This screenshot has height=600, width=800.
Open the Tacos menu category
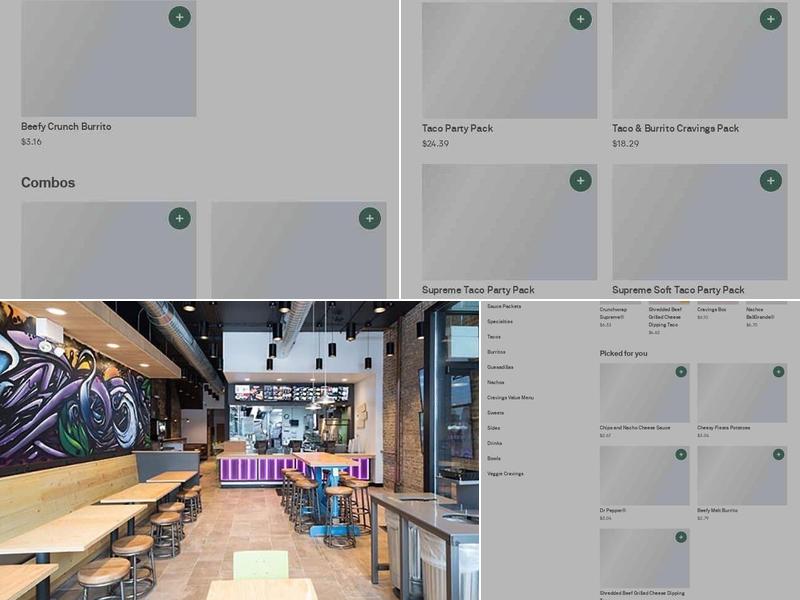(494, 337)
